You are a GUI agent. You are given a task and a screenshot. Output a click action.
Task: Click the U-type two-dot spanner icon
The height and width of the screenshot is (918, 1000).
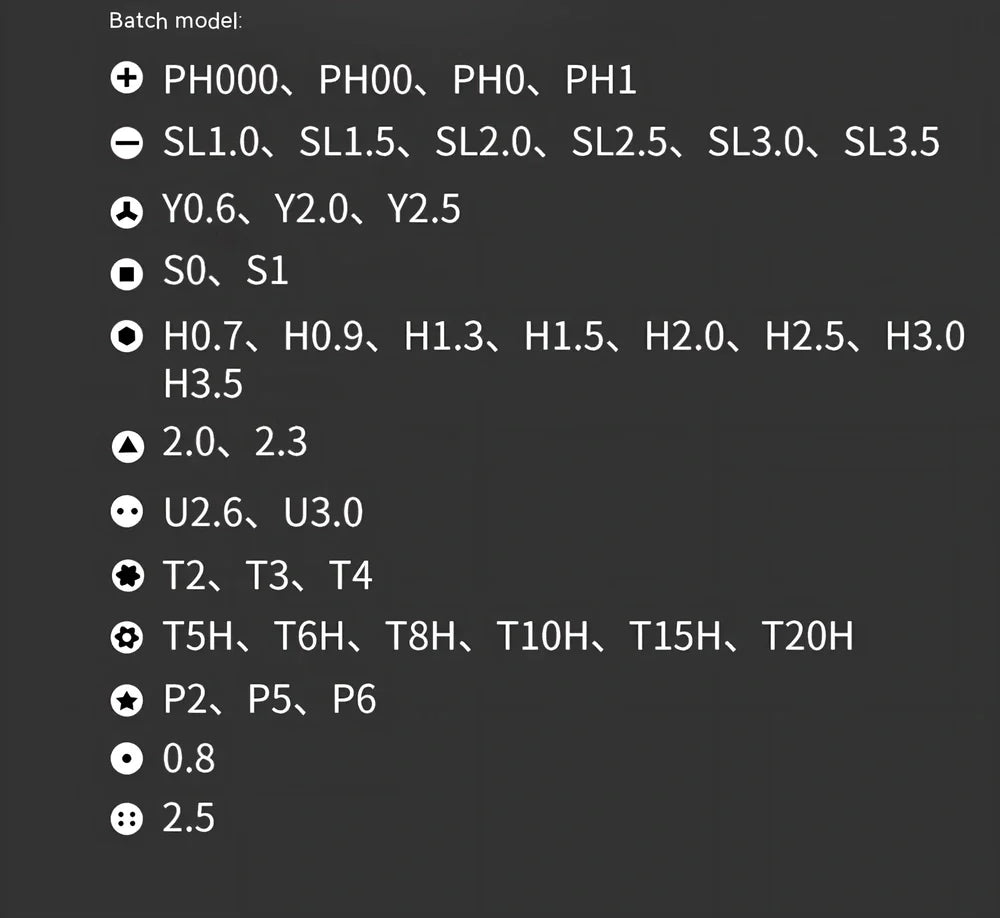tap(127, 513)
